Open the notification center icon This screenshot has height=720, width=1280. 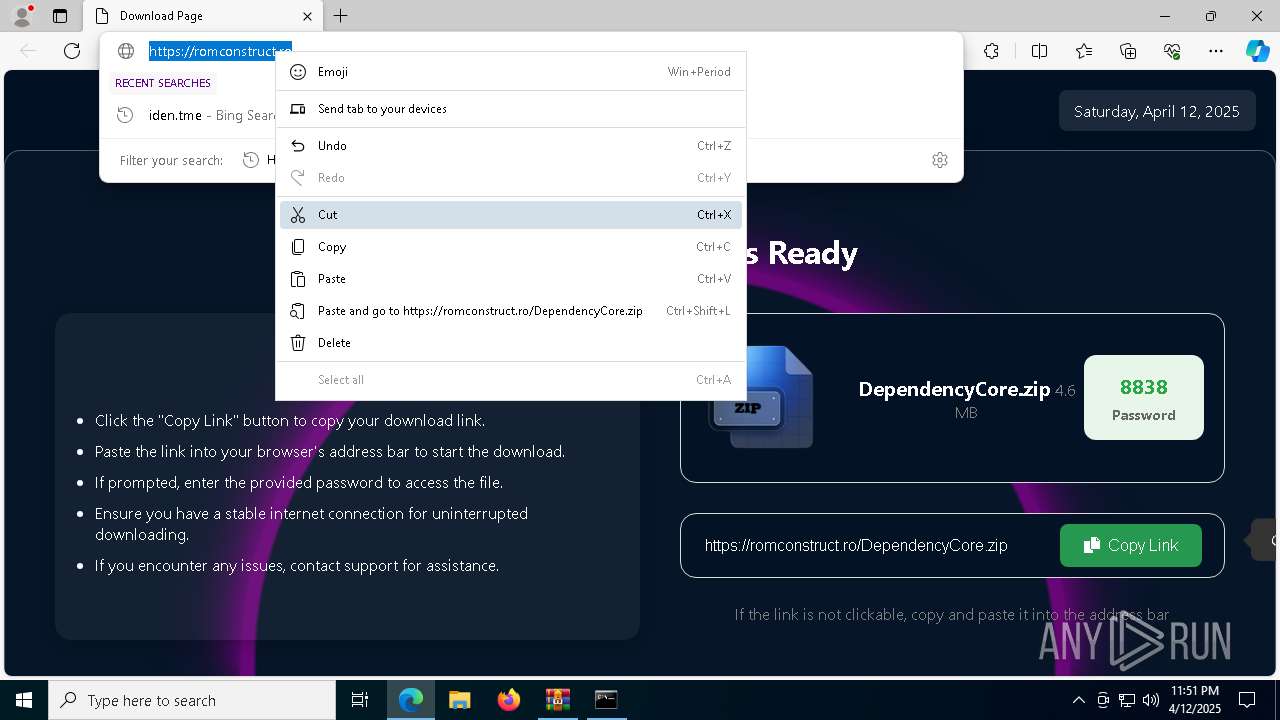1247,700
